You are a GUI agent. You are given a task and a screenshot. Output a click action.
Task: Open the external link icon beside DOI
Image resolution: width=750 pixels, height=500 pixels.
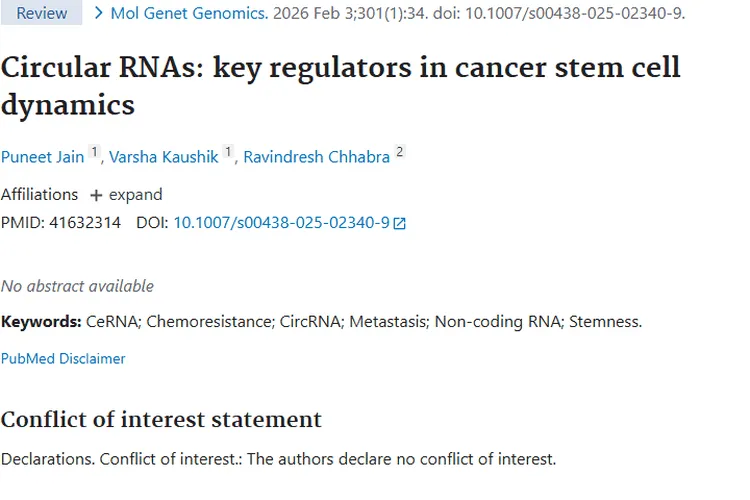[400, 223]
